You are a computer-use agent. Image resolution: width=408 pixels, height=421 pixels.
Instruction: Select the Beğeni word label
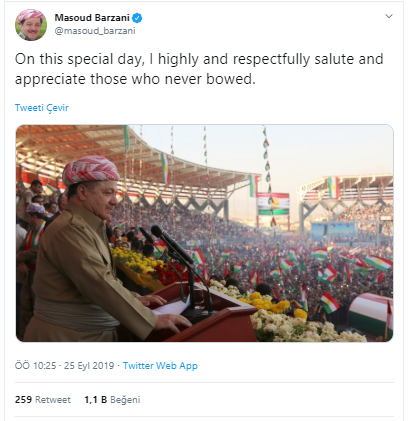pos(125,400)
